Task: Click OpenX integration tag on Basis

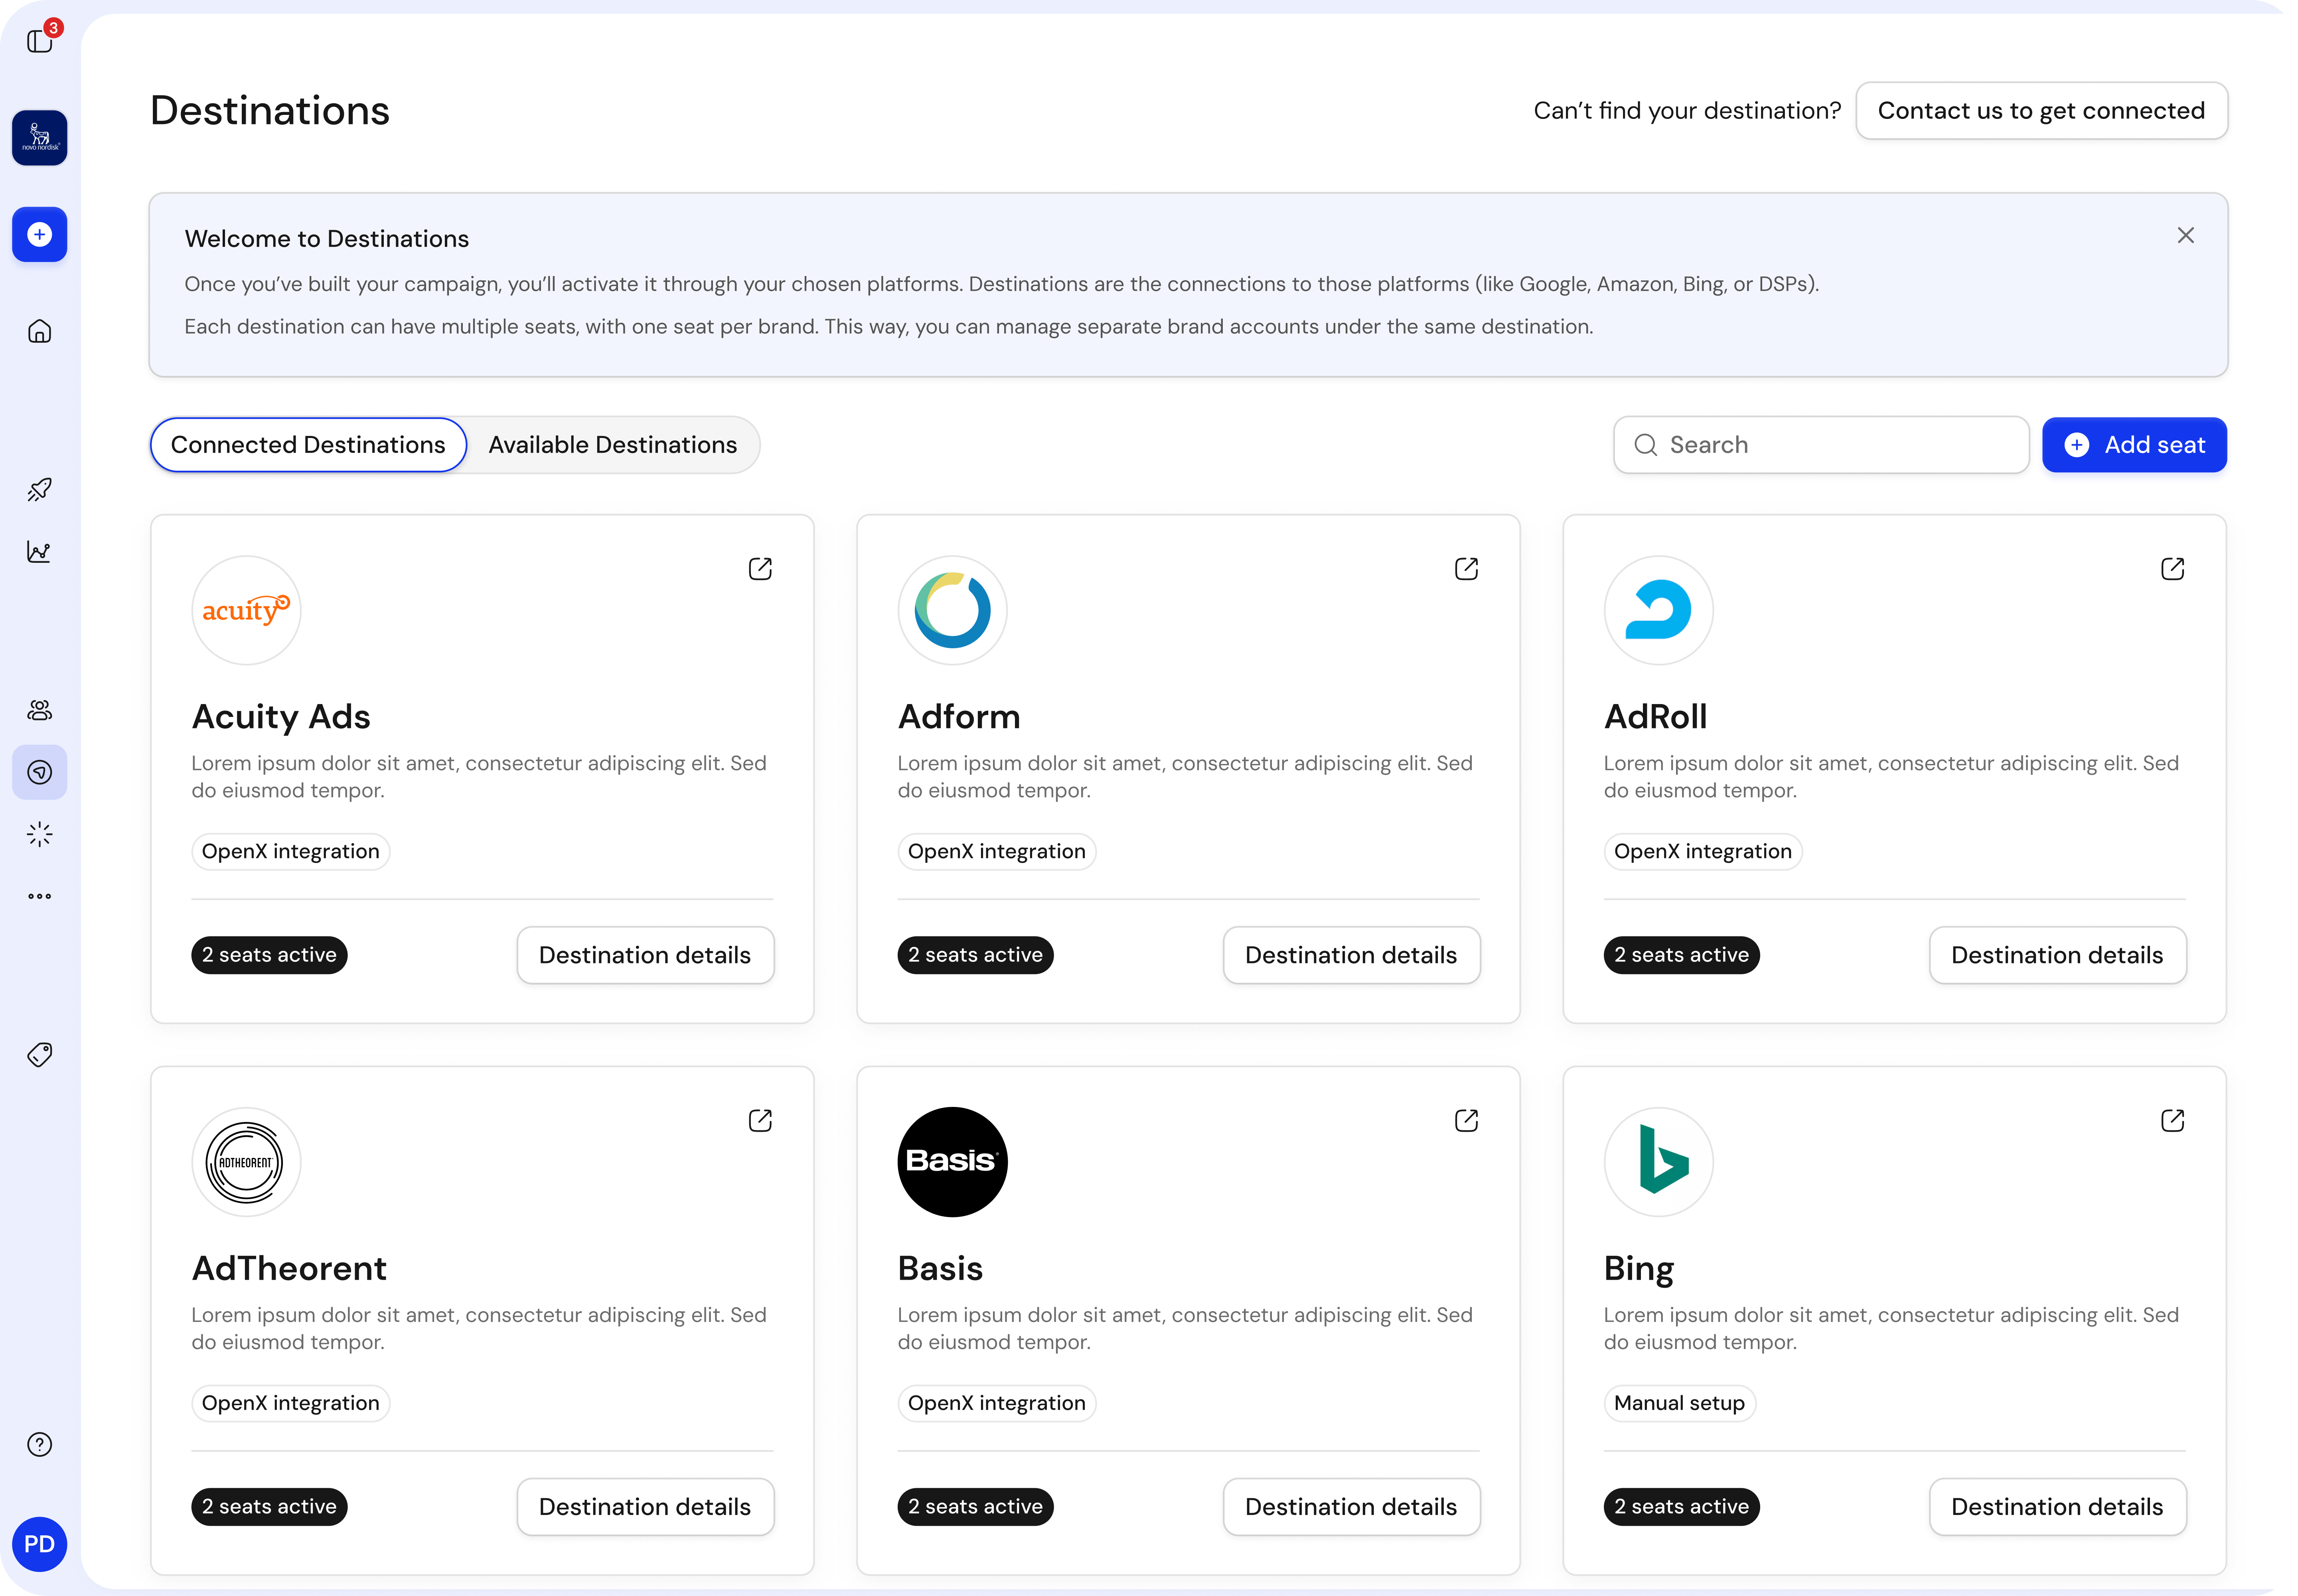Action: tap(997, 1403)
